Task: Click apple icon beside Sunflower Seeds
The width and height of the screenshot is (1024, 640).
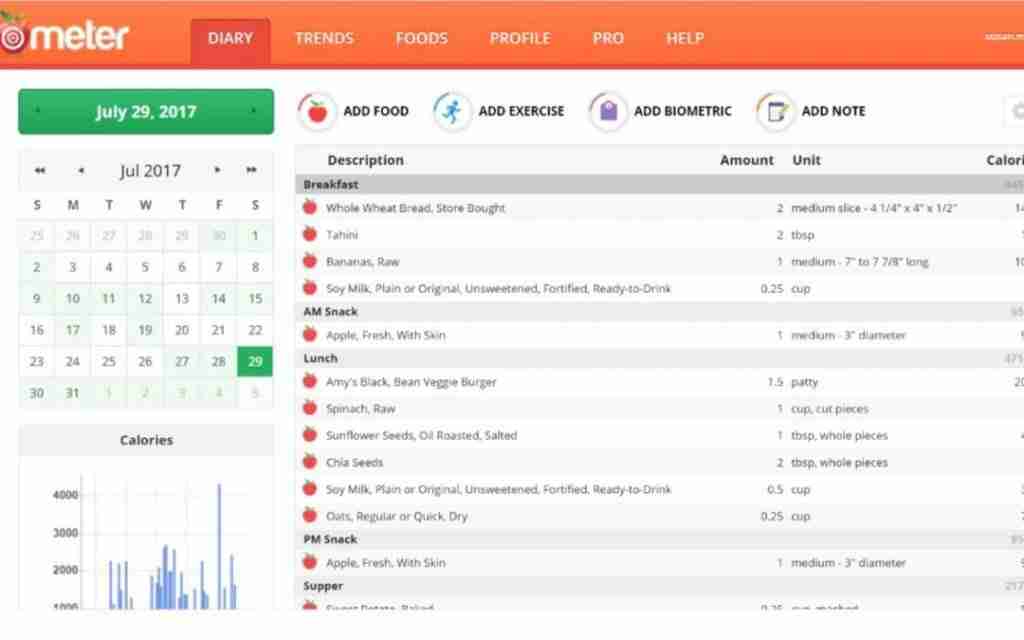Action: point(310,435)
